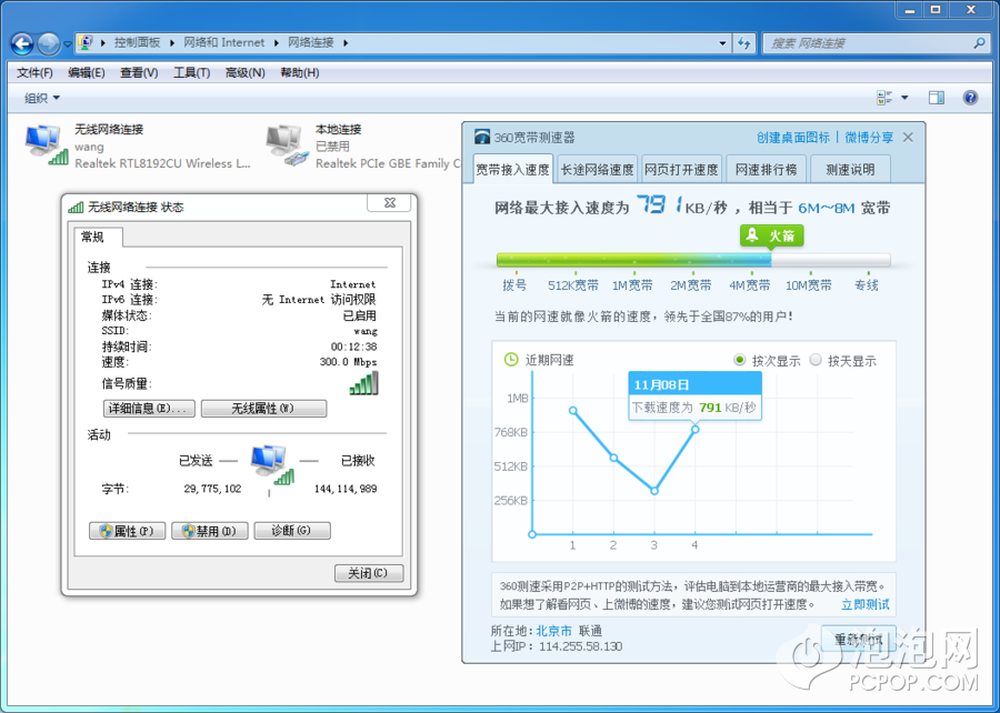Viewport: 1000px width, 713px height.
Task: Open the 查看(V) menu
Action: [x=139, y=73]
